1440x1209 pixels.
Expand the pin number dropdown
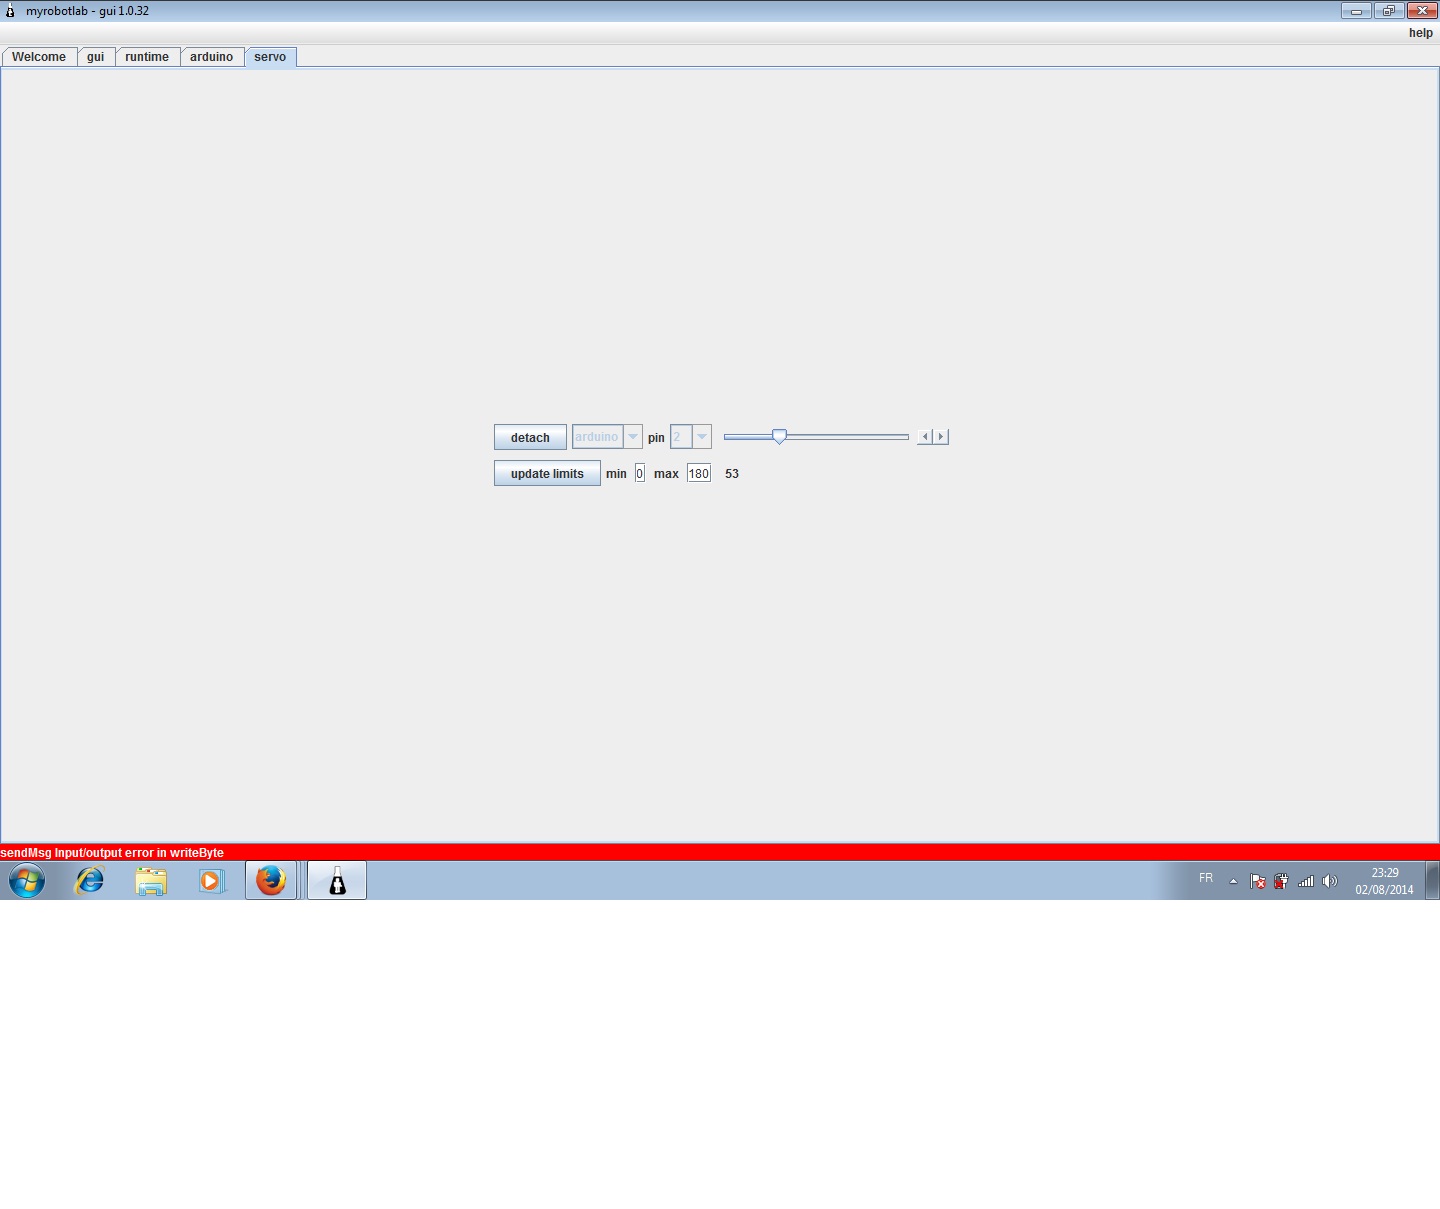(x=702, y=437)
